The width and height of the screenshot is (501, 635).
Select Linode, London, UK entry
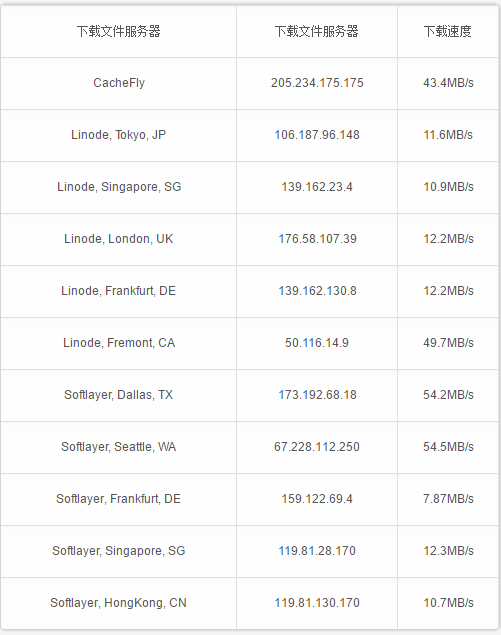point(119,239)
